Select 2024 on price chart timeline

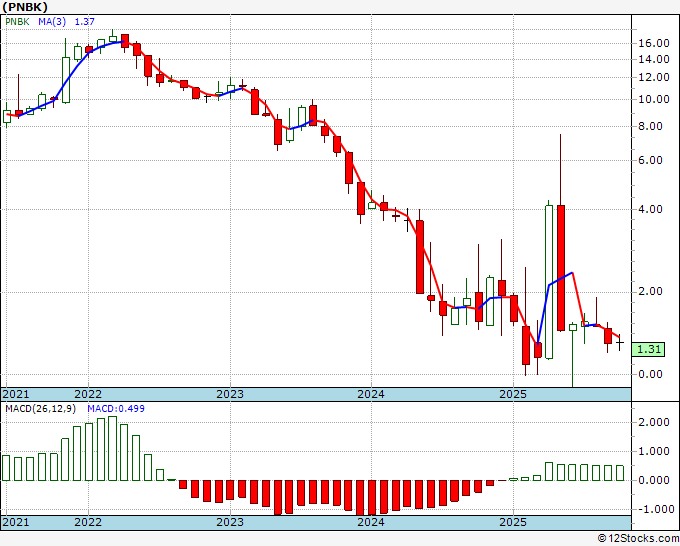point(371,394)
